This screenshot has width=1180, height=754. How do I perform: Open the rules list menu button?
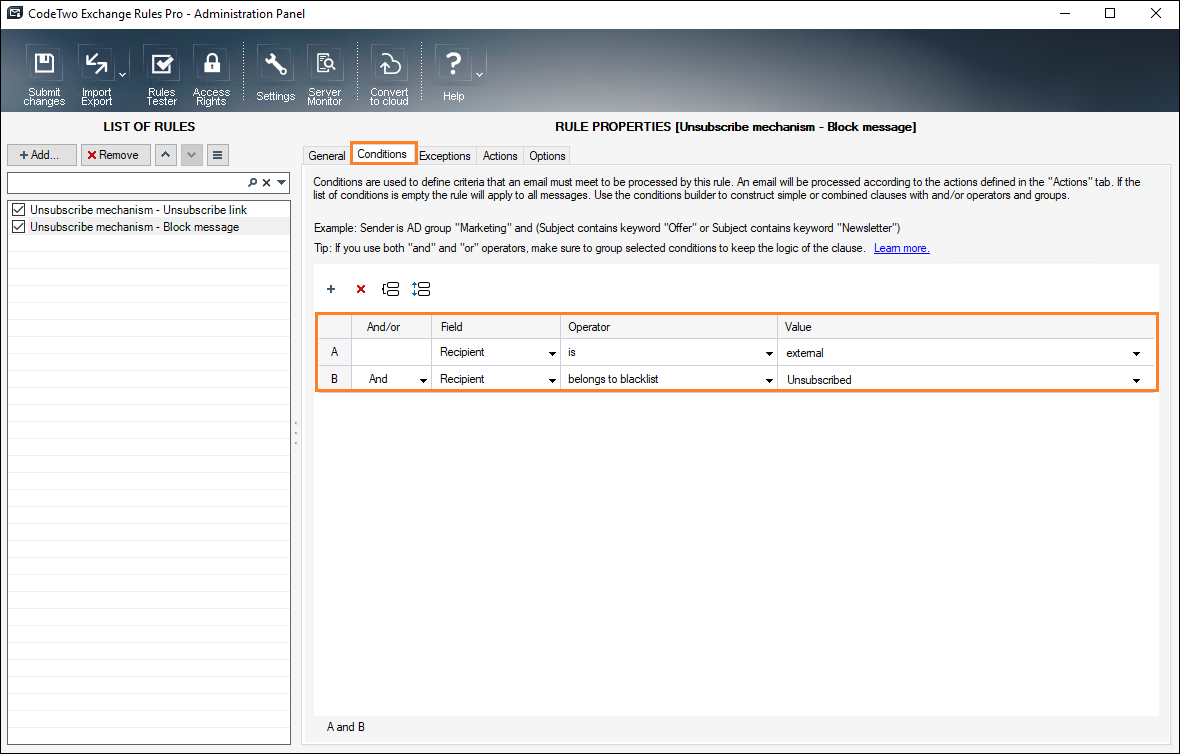point(217,155)
